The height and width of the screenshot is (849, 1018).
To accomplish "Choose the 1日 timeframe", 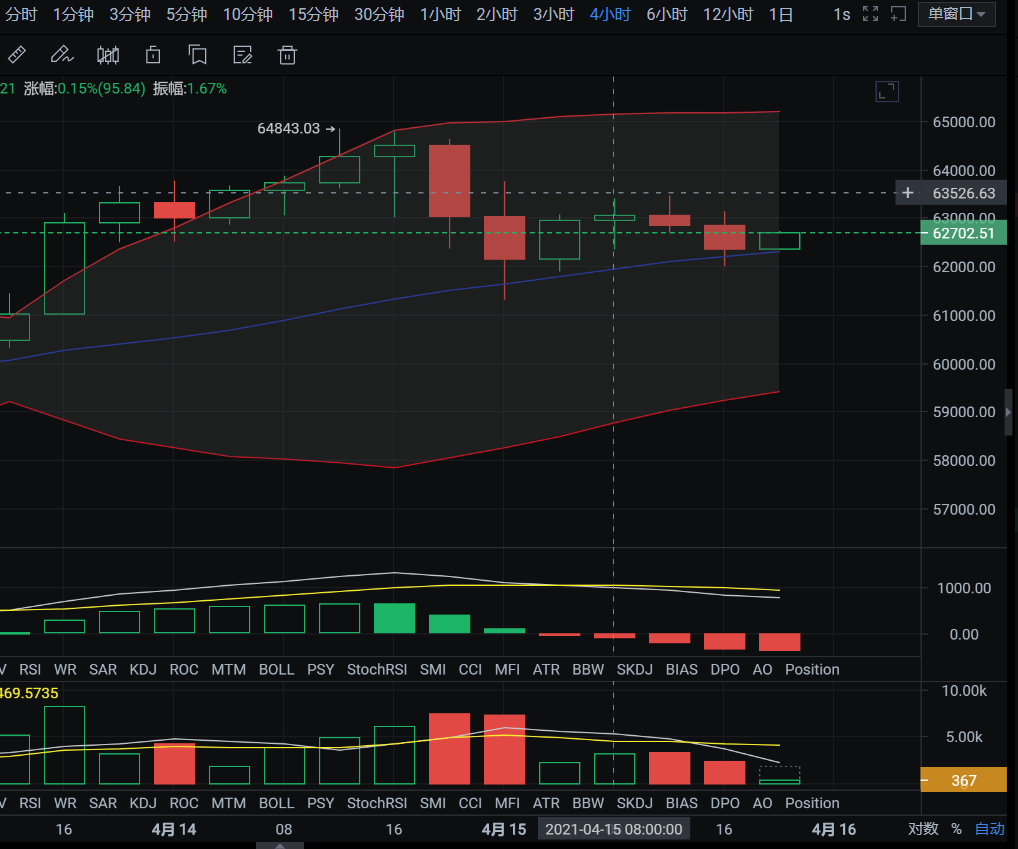I will coord(781,14).
